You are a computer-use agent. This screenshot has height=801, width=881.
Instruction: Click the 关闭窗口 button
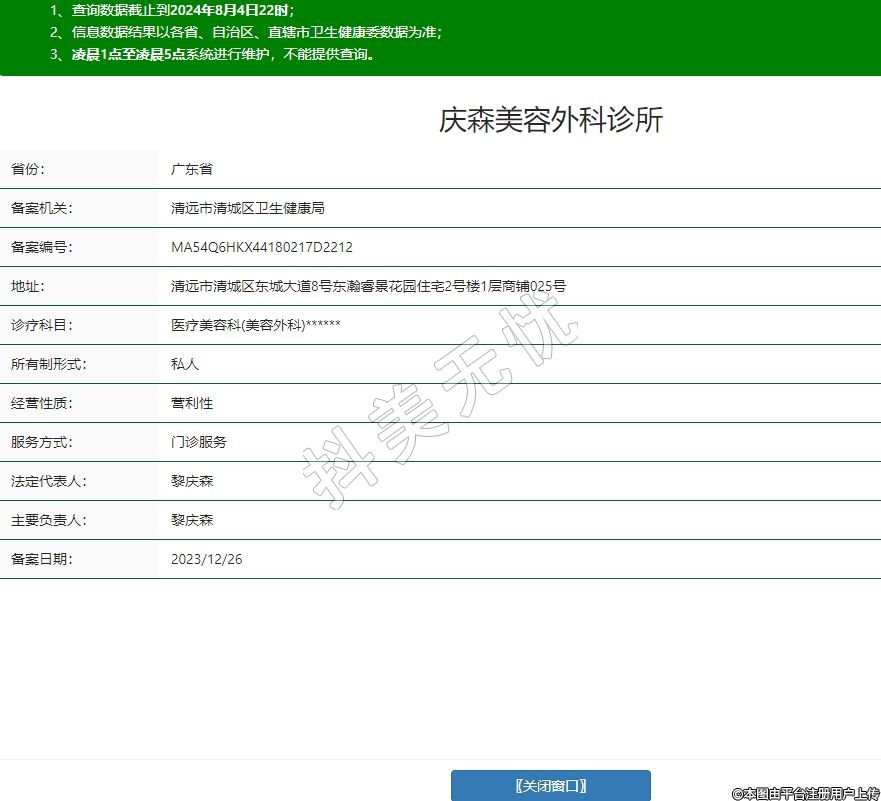(x=550, y=785)
